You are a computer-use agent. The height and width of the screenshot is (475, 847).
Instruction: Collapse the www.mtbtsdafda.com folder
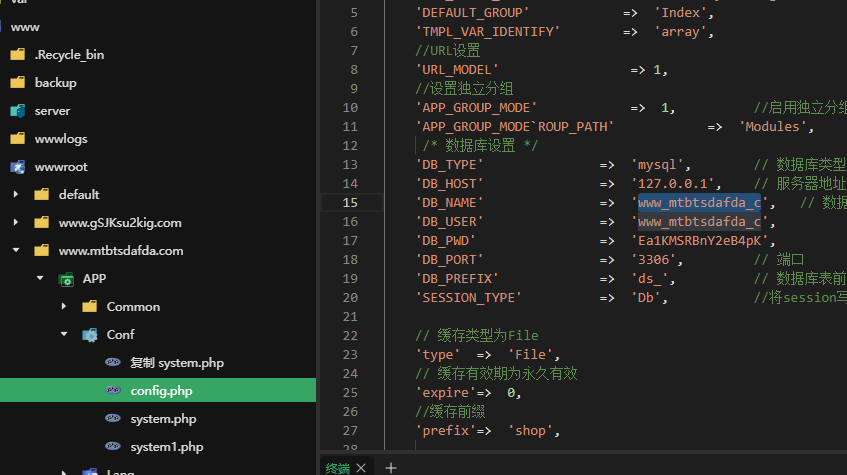tap(16, 251)
